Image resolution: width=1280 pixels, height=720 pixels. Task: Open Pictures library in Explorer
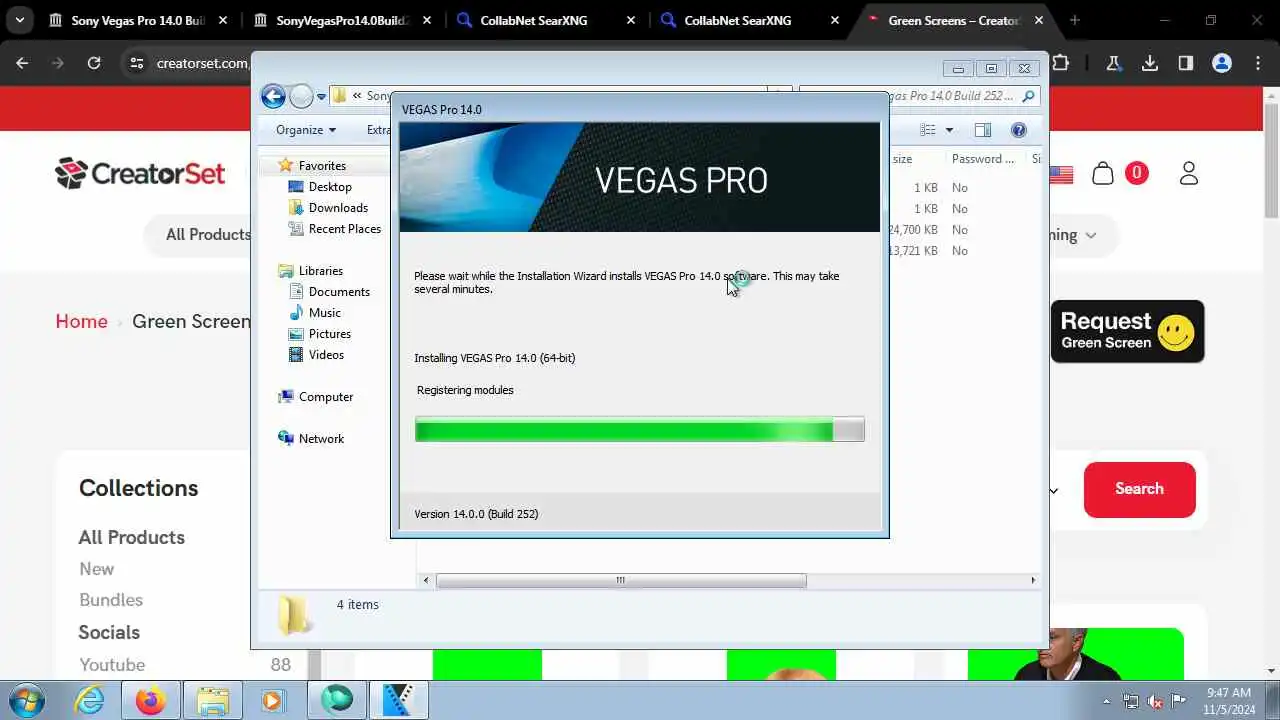[x=329, y=334]
